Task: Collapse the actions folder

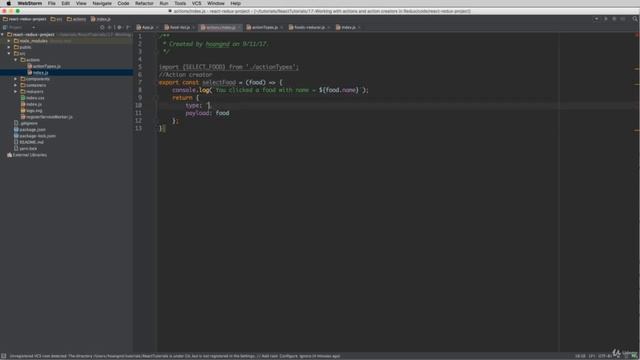Action: tap(16, 60)
